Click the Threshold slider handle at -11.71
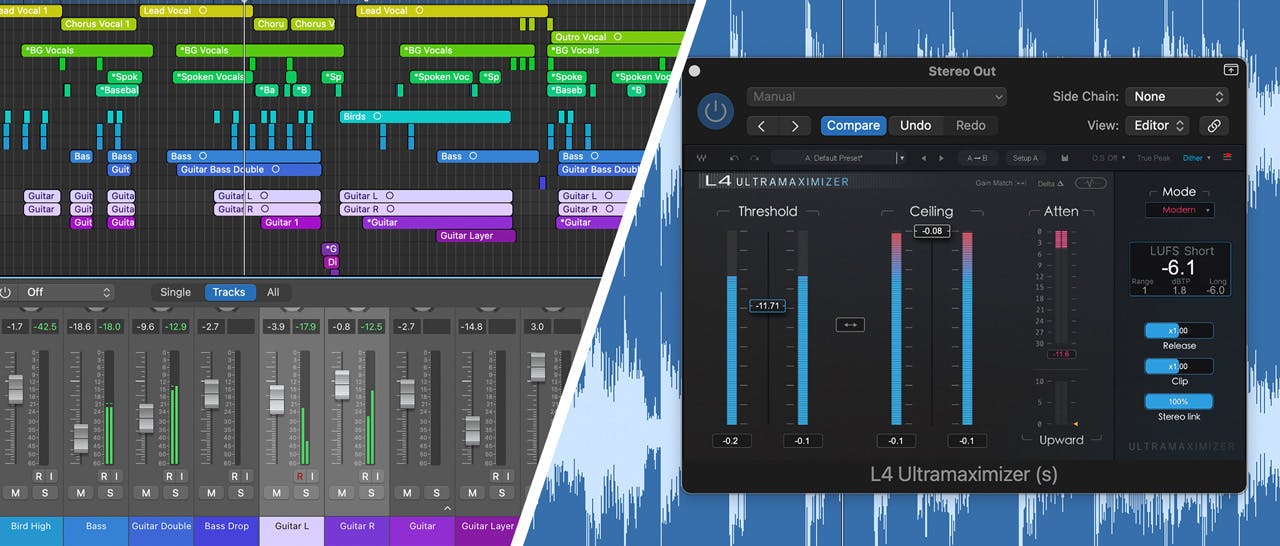 click(767, 306)
